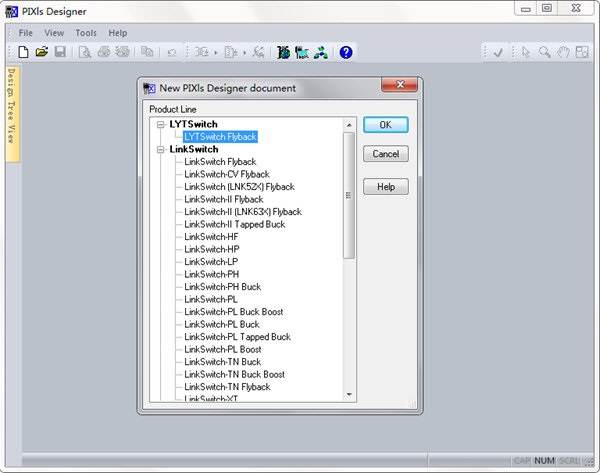Click the Cancel button

(386, 154)
